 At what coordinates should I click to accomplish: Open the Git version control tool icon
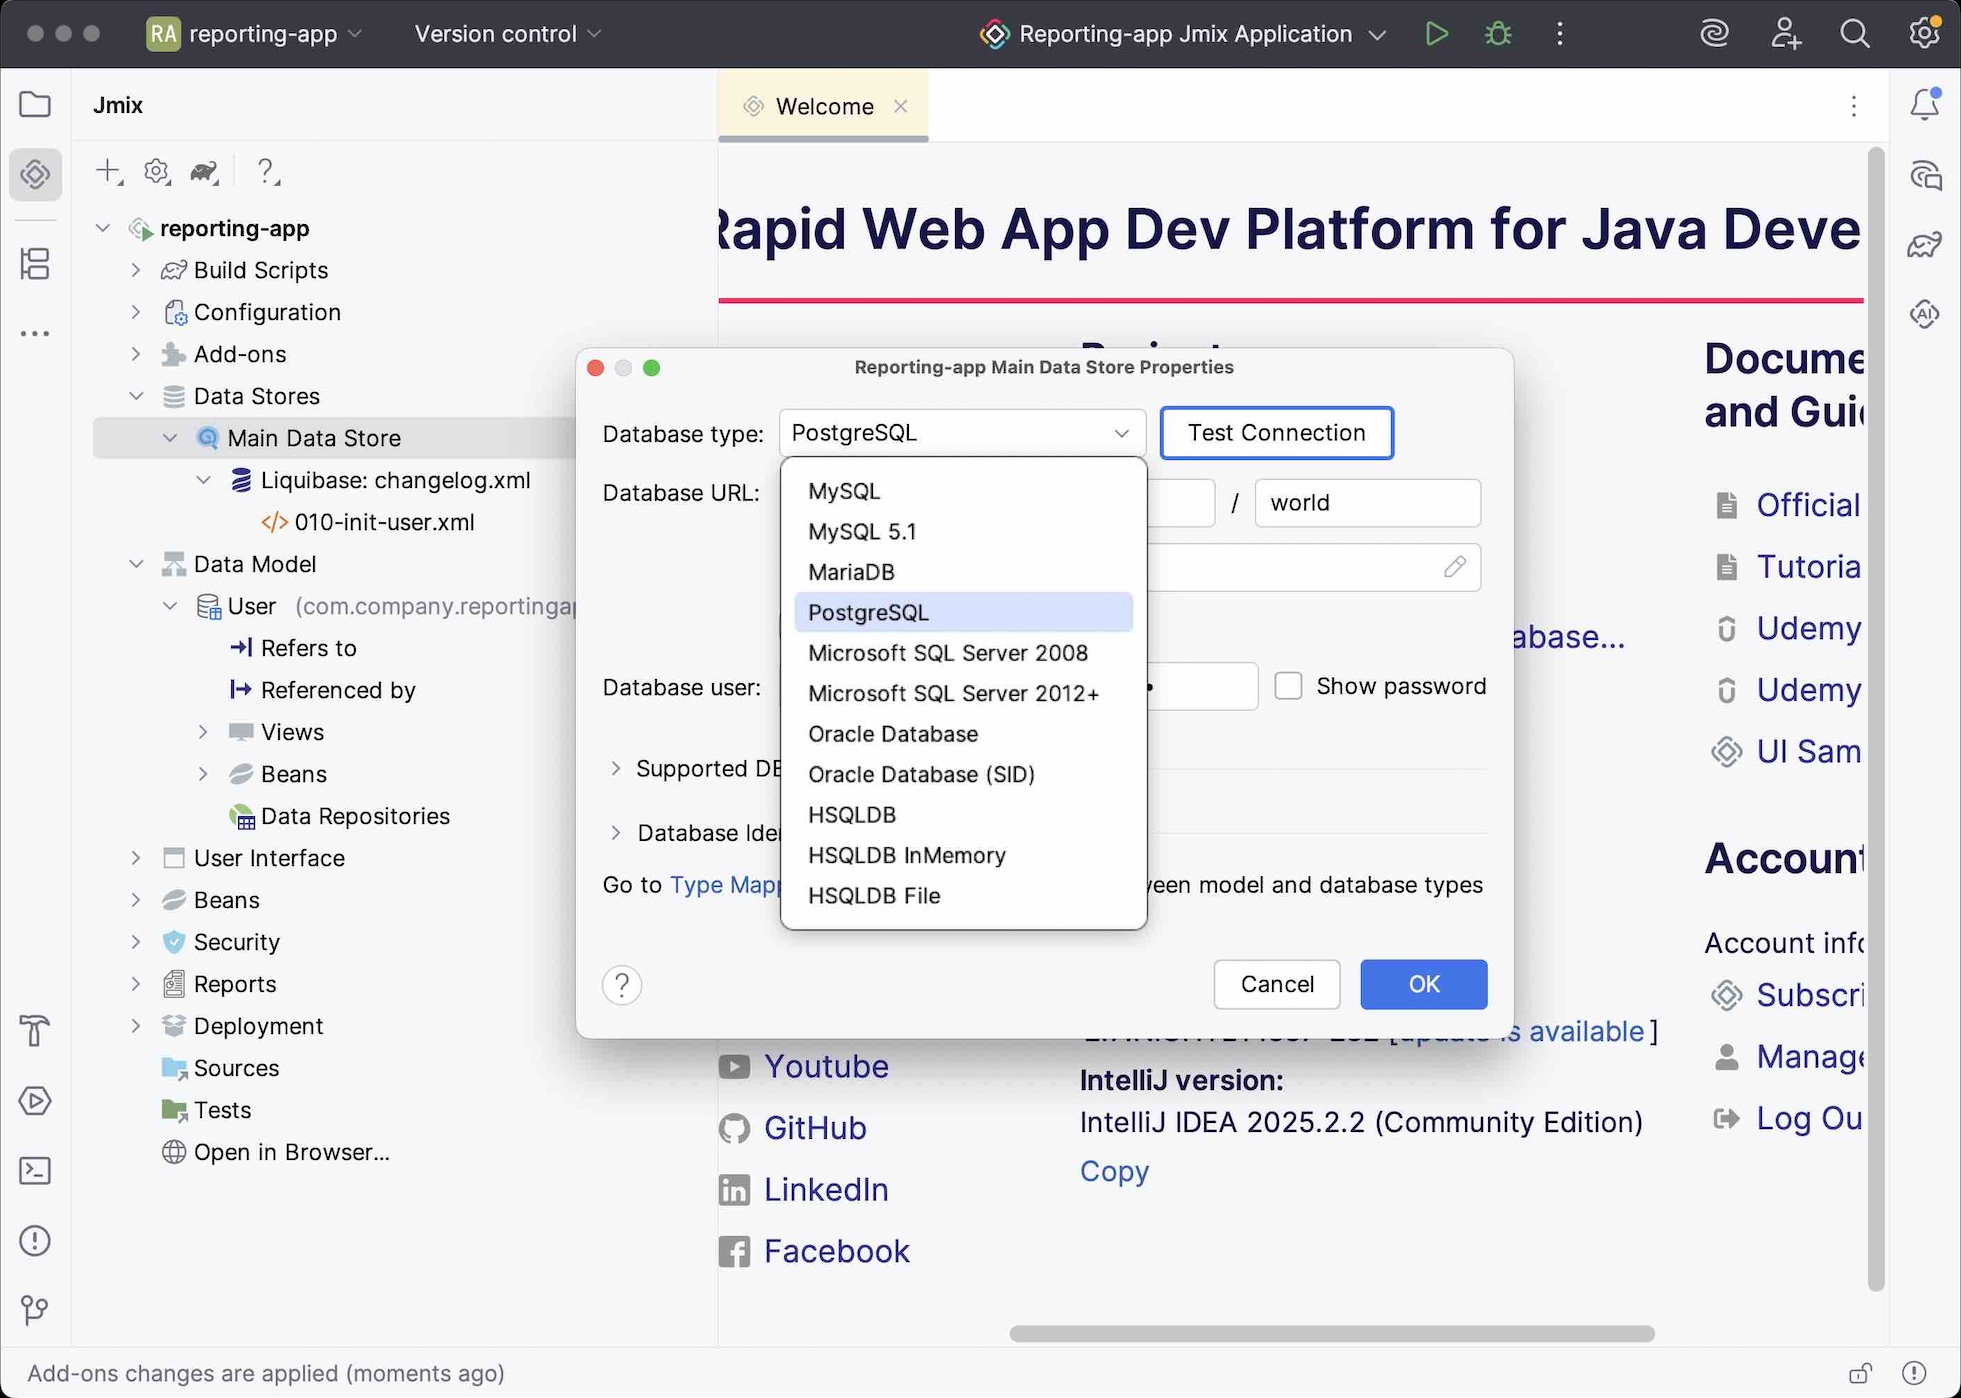point(35,1309)
